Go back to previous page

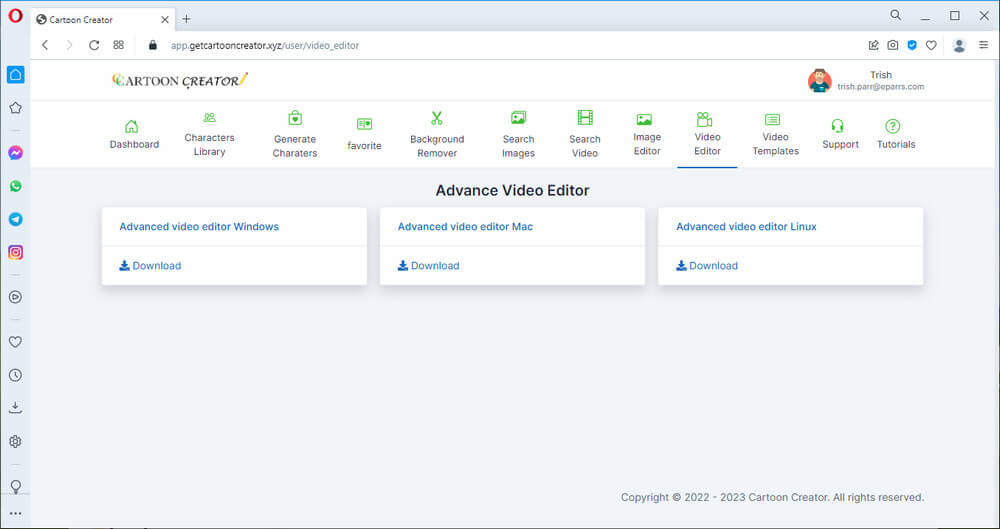point(45,45)
